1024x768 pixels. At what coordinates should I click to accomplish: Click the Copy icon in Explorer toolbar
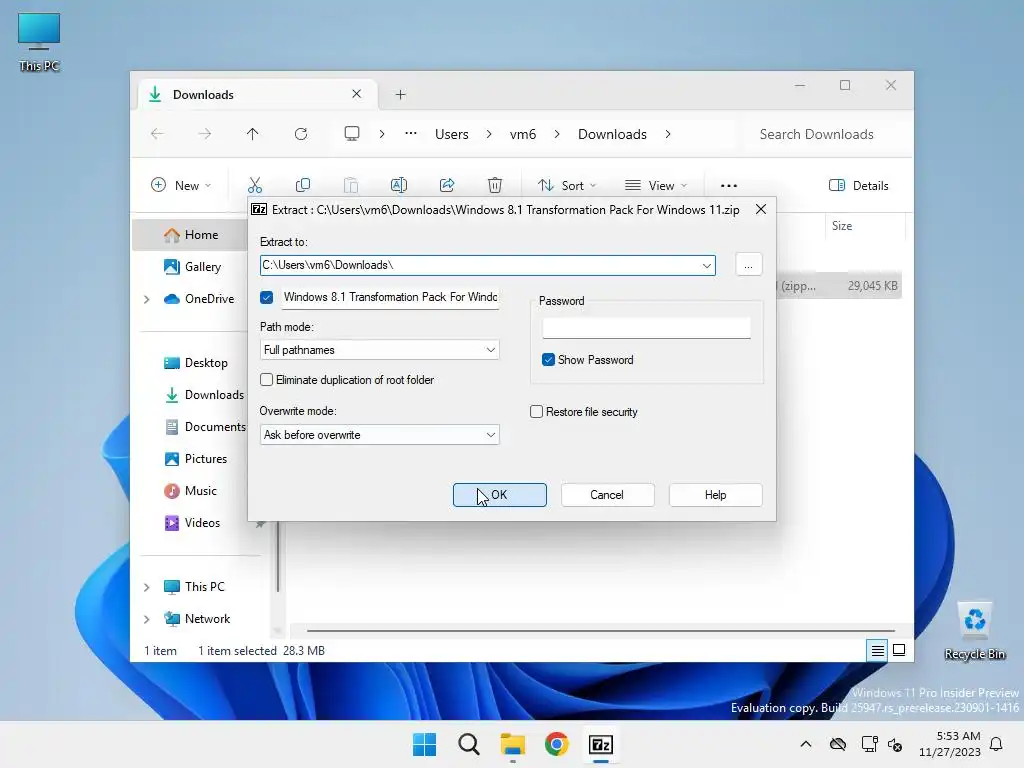tap(302, 185)
